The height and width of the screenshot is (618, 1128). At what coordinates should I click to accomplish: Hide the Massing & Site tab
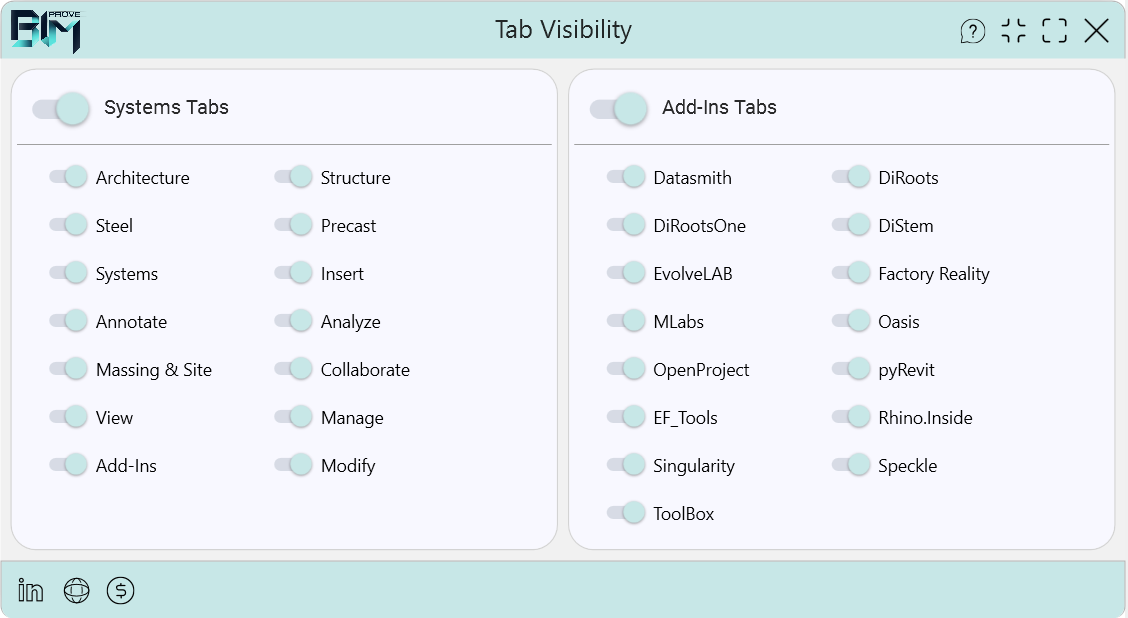69,369
